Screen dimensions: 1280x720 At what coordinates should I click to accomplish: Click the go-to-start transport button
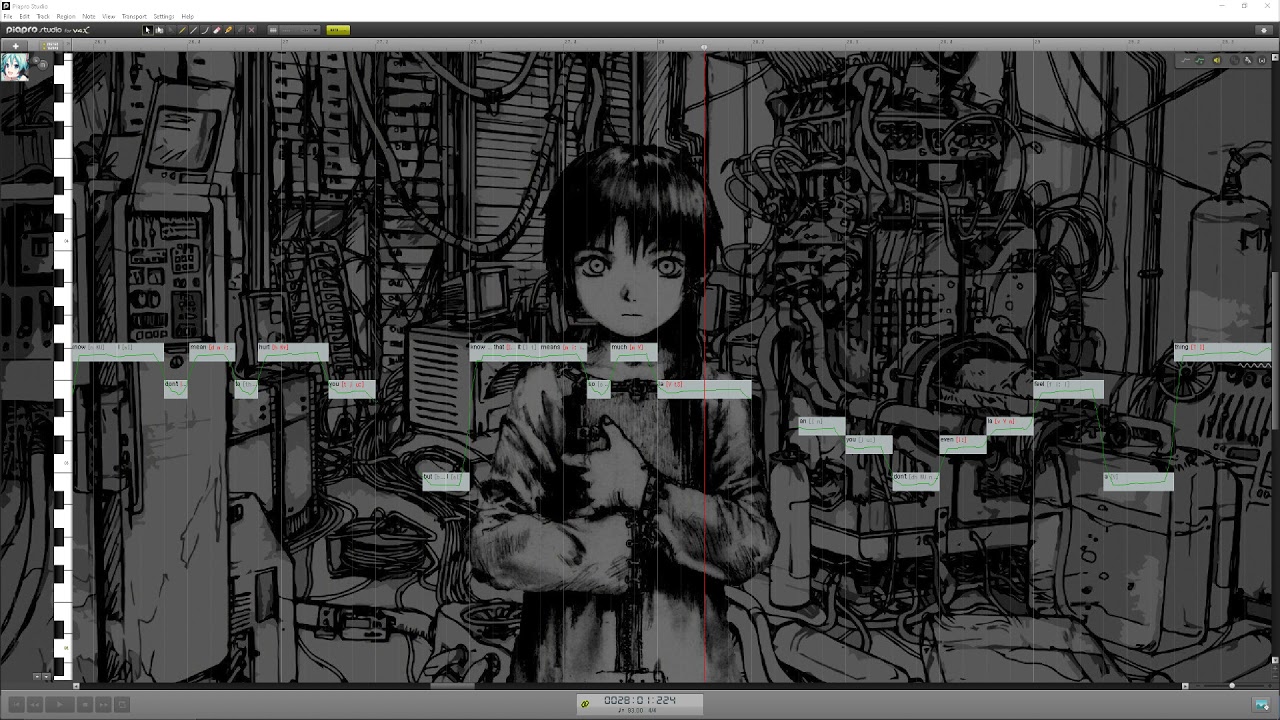[x=16, y=704]
